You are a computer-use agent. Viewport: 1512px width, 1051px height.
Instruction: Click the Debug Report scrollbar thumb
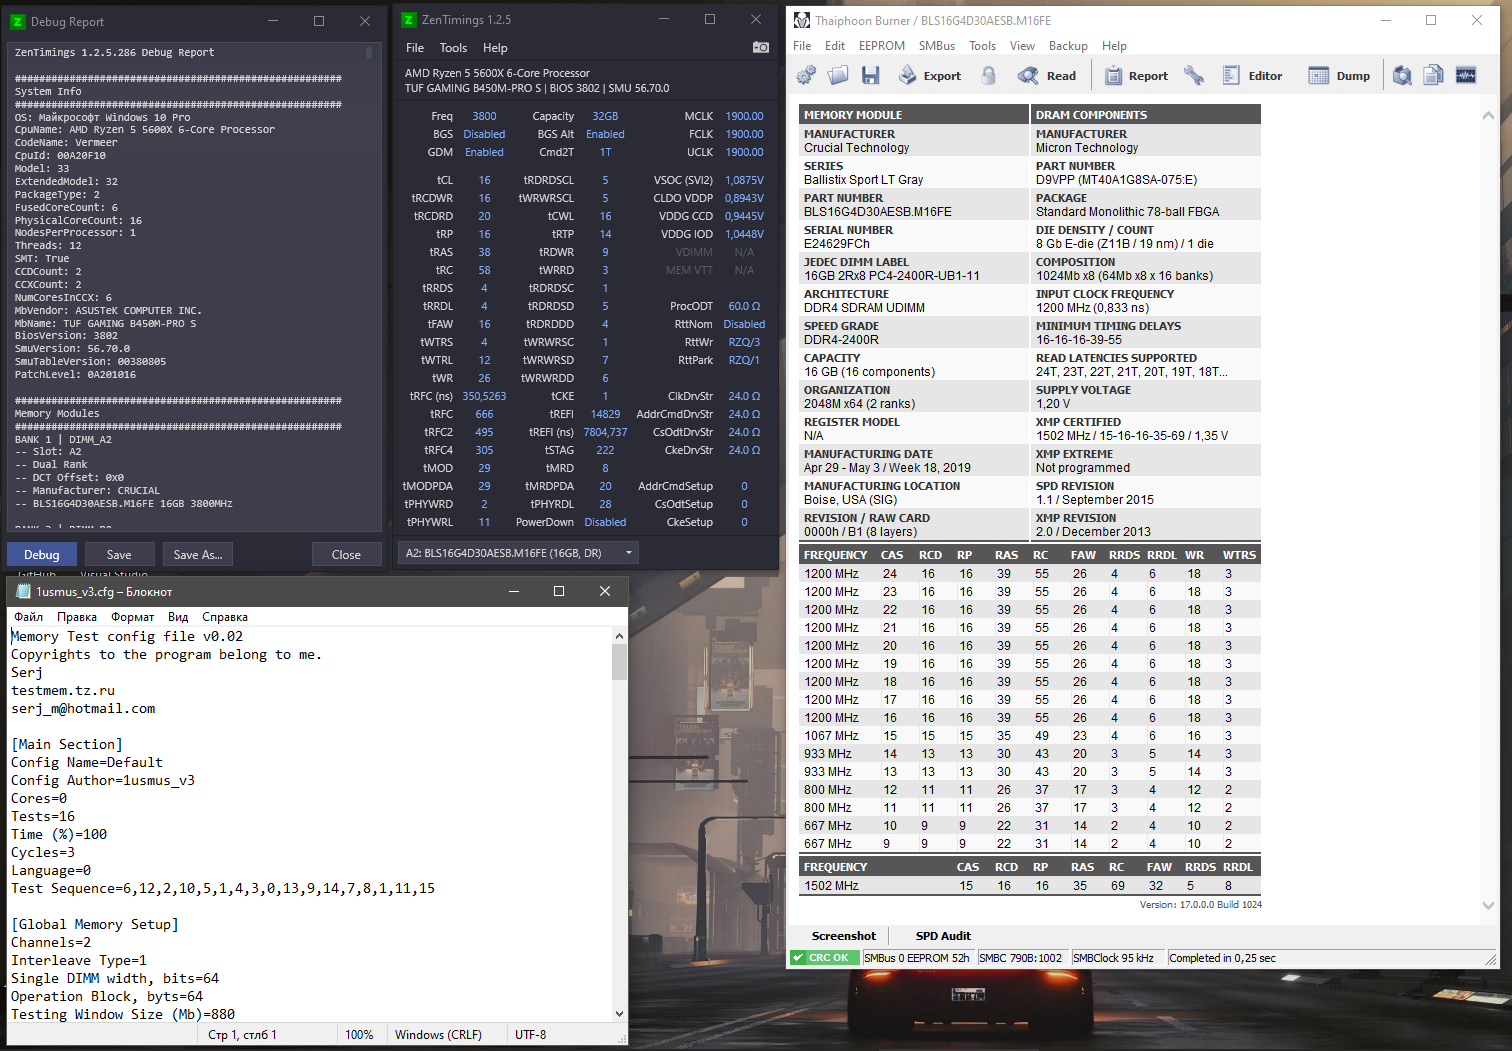click(369, 53)
